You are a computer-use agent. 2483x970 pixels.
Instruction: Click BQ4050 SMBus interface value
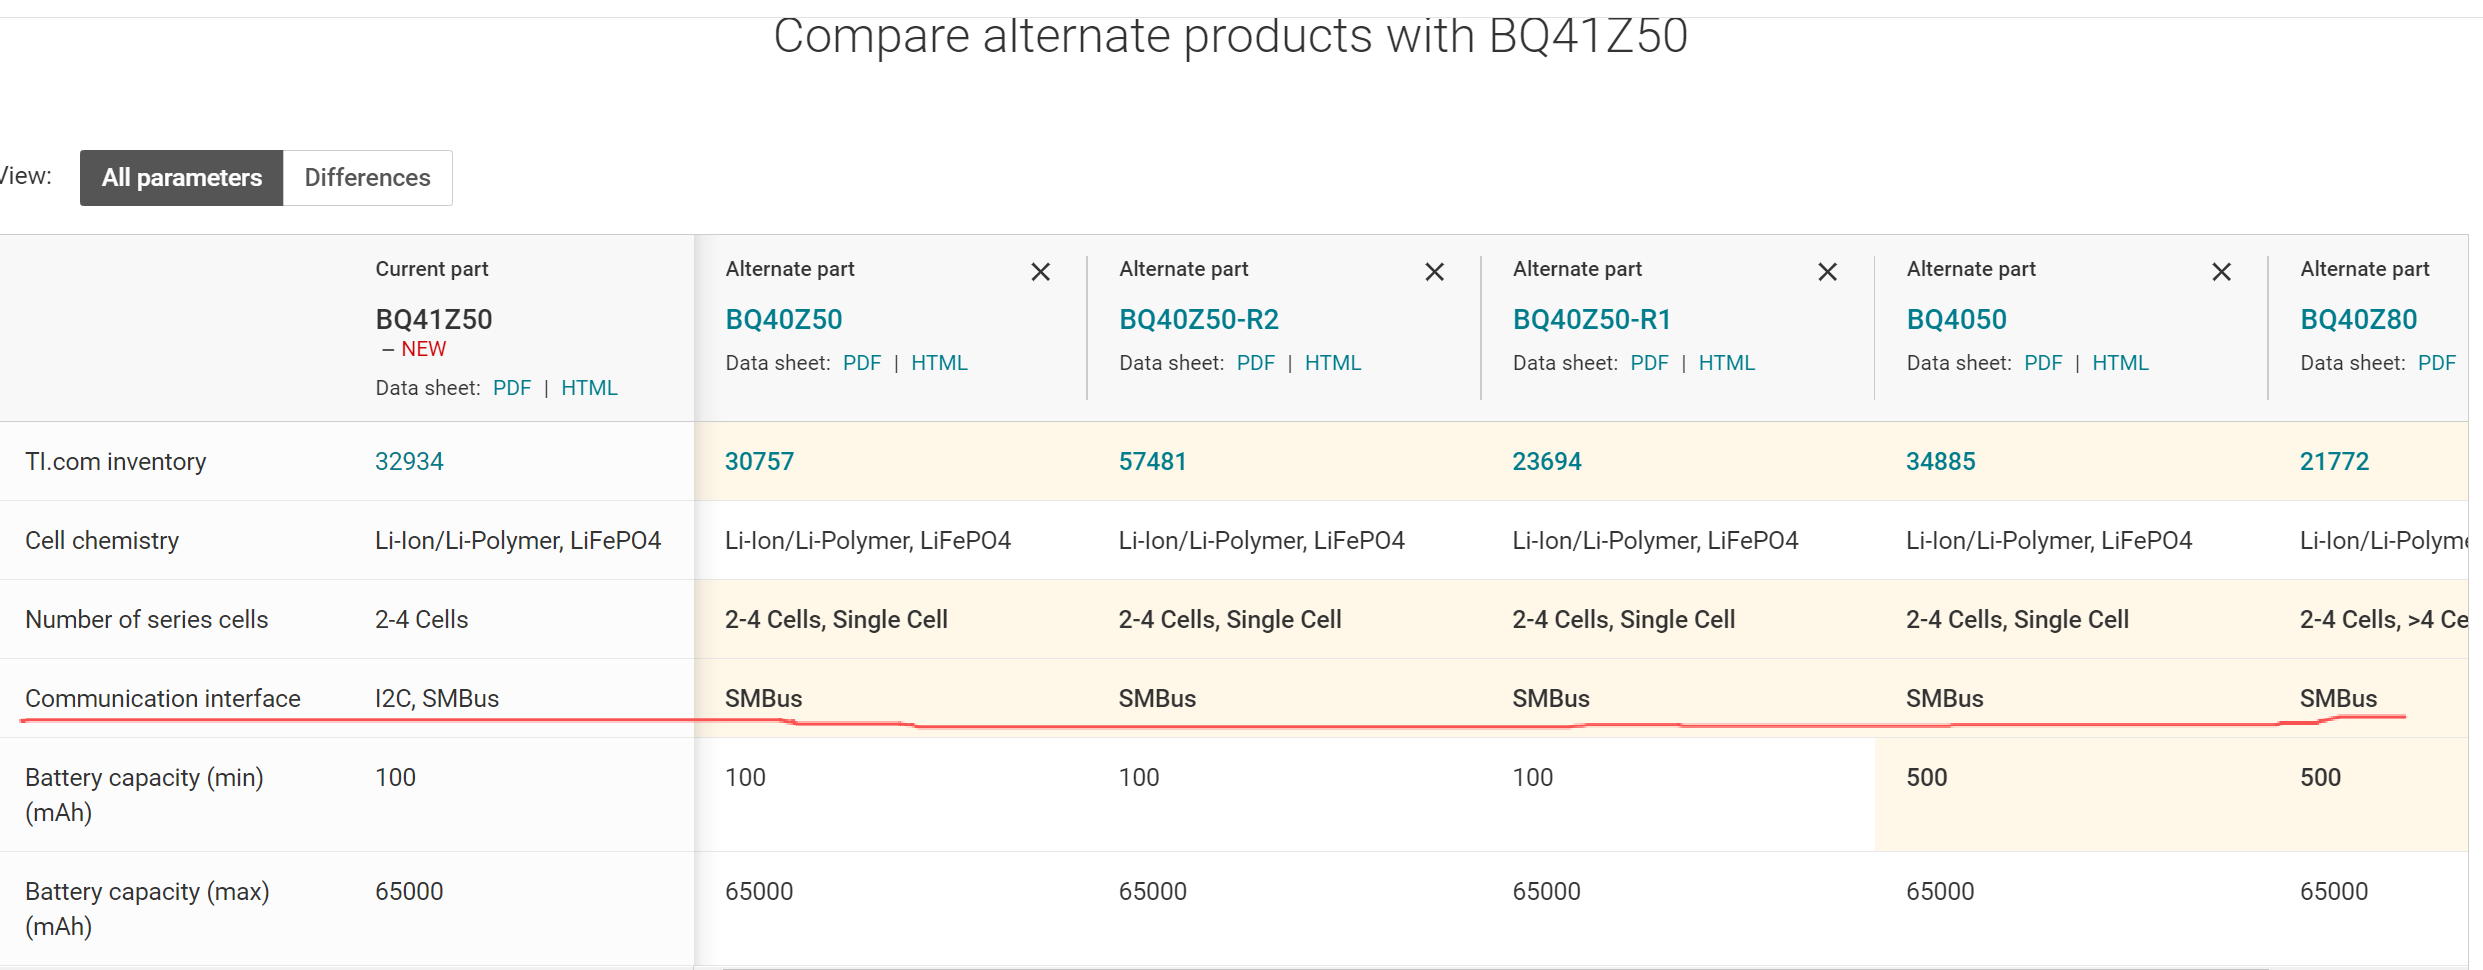click(x=1944, y=698)
